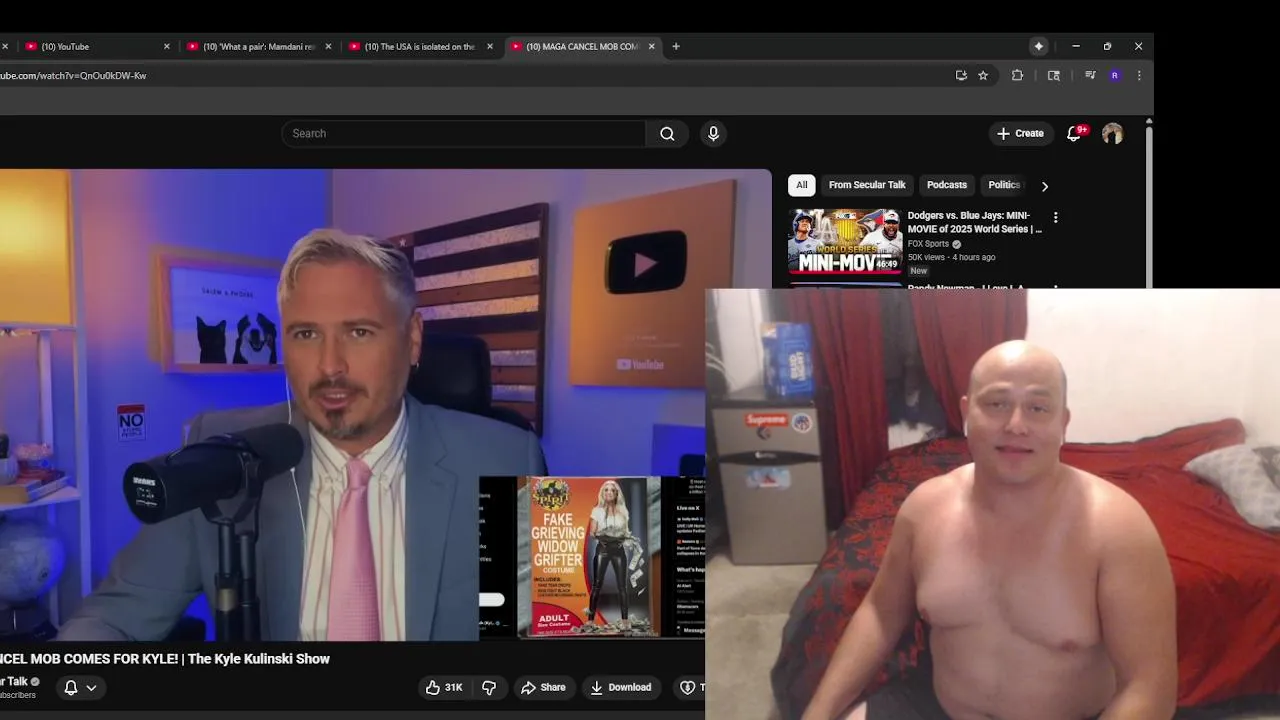Select the 'Podcasts' filter chip
The height and width of the screenshot is (720, 1280).
(x=946, y=185)
